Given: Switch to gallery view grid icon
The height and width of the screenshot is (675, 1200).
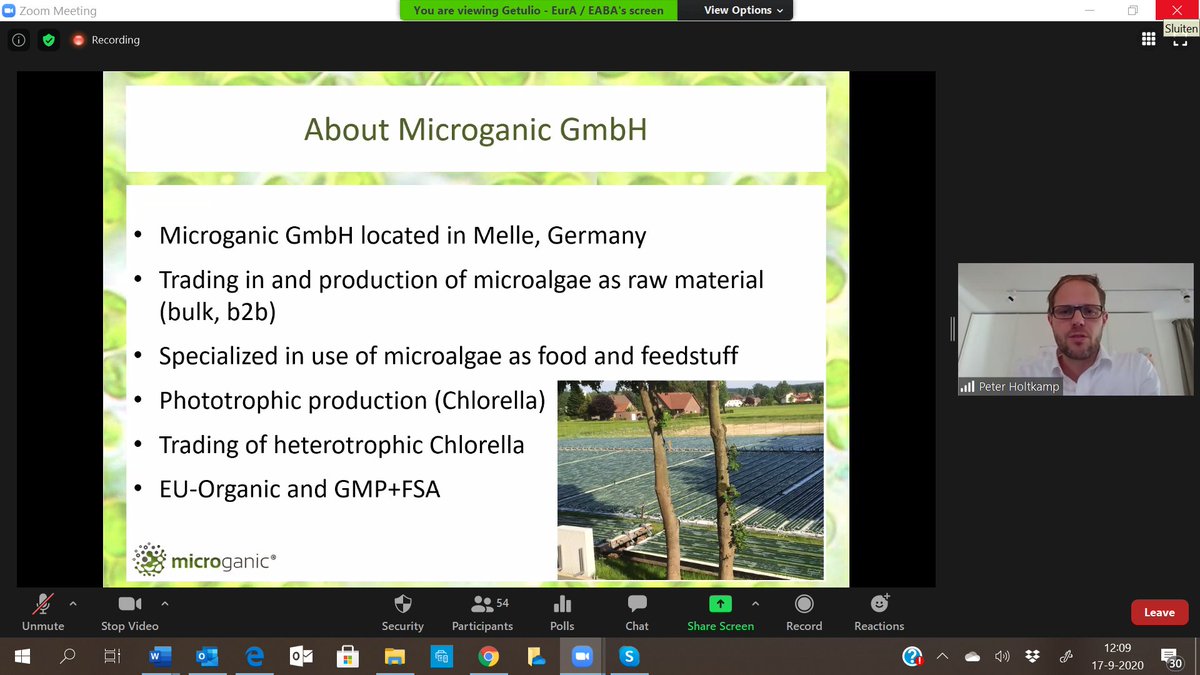Looking at the screenshot, I should point(1149,39).
